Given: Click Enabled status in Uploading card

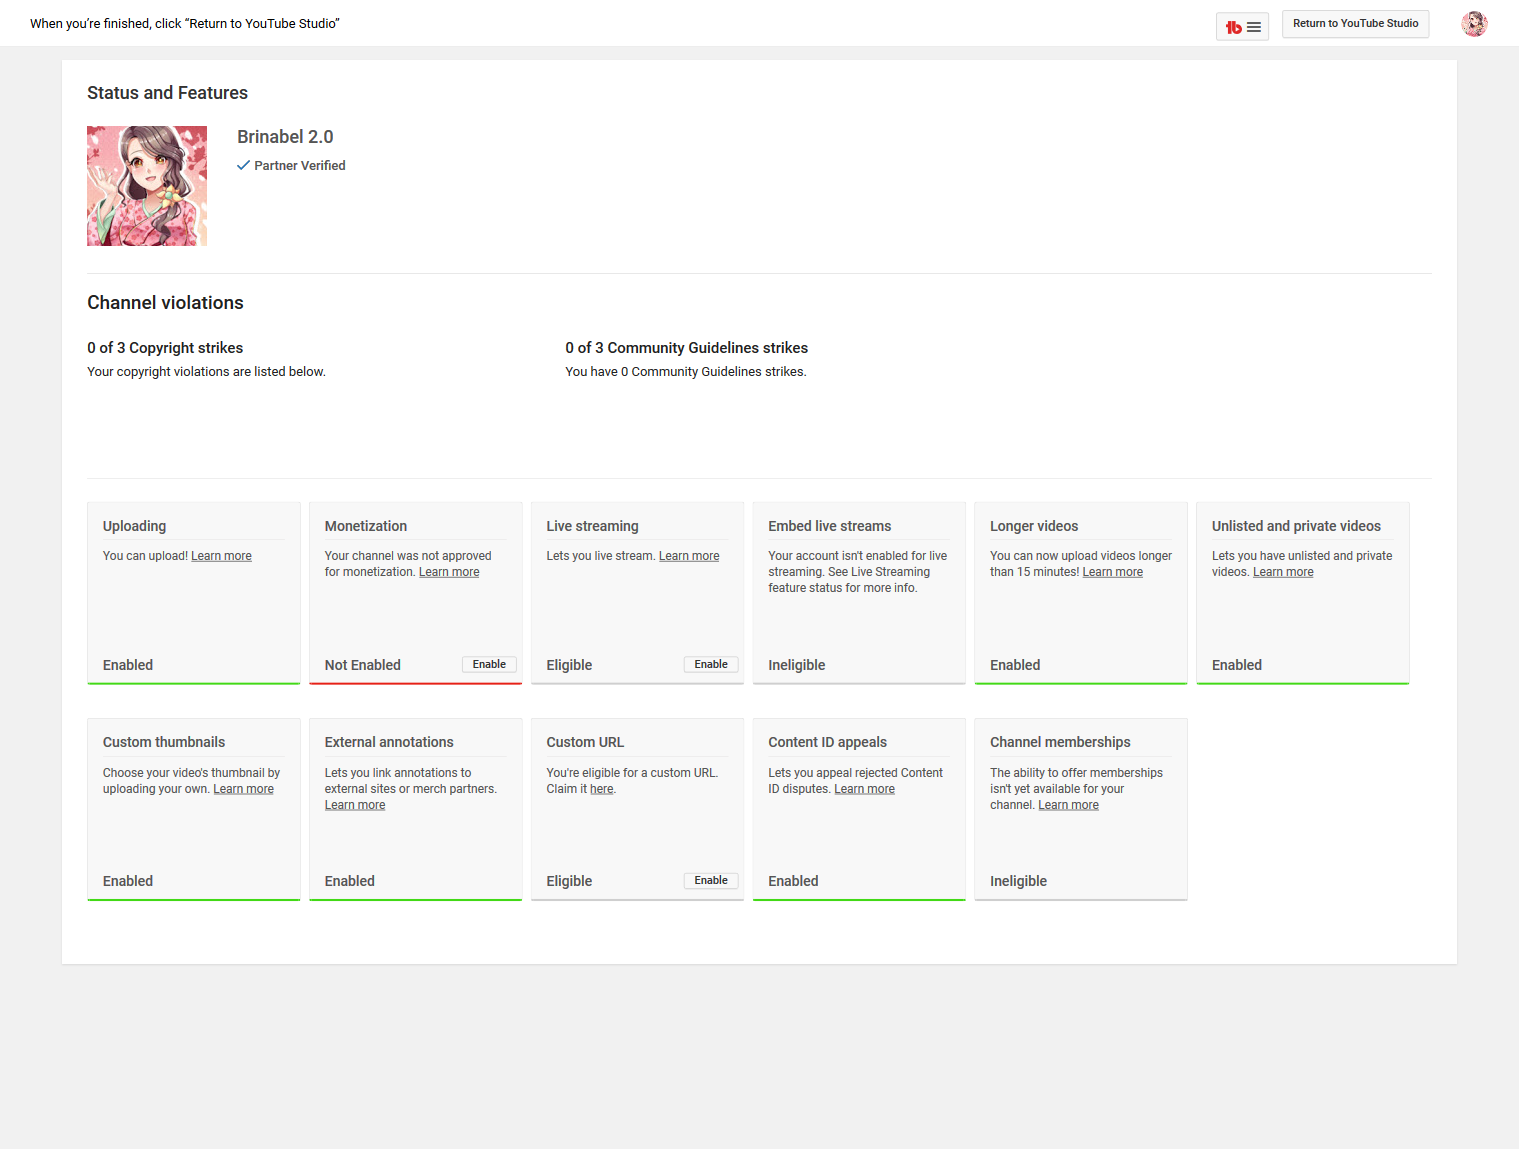Looking at the screenshot, I should [128, 665].
